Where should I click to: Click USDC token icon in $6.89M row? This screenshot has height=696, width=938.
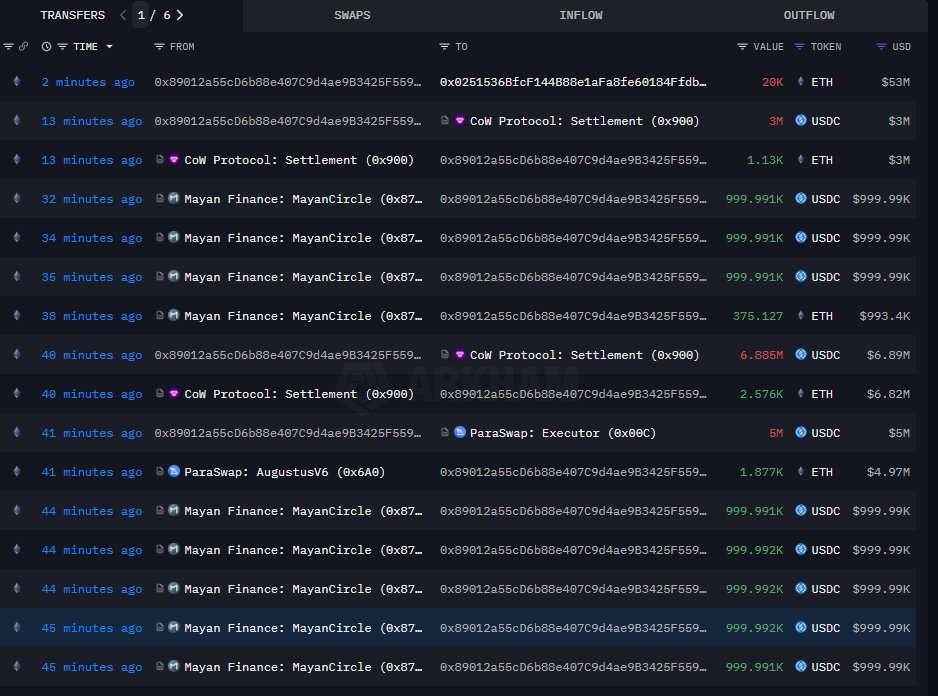pyautogui.click(x=800, y=354)
